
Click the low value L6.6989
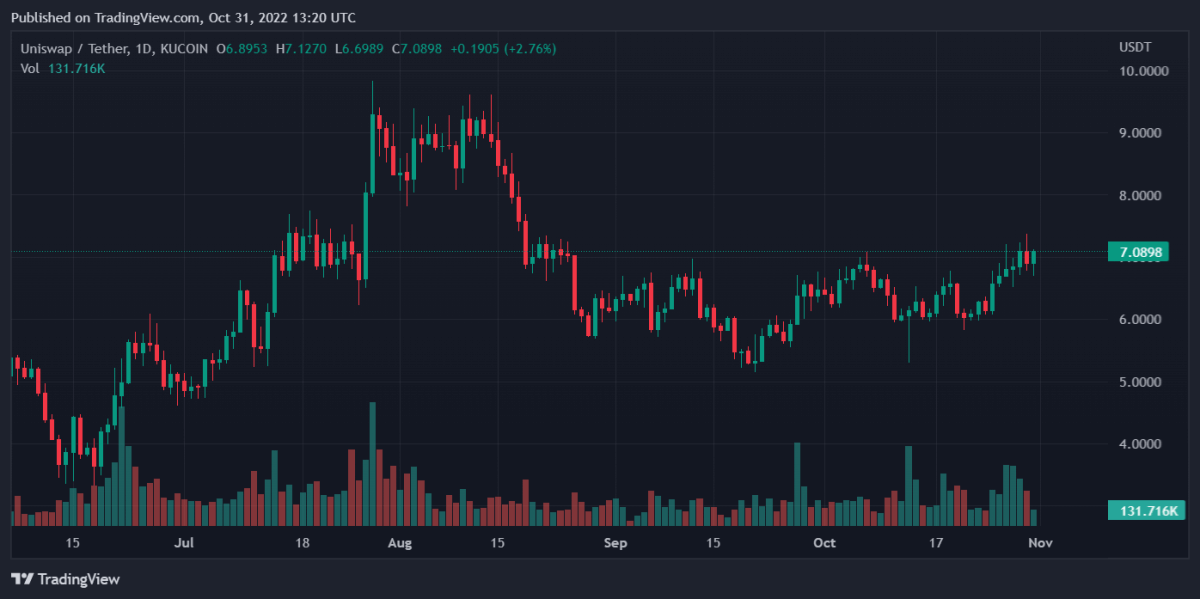pyautogui.click(x=360, y=48)
